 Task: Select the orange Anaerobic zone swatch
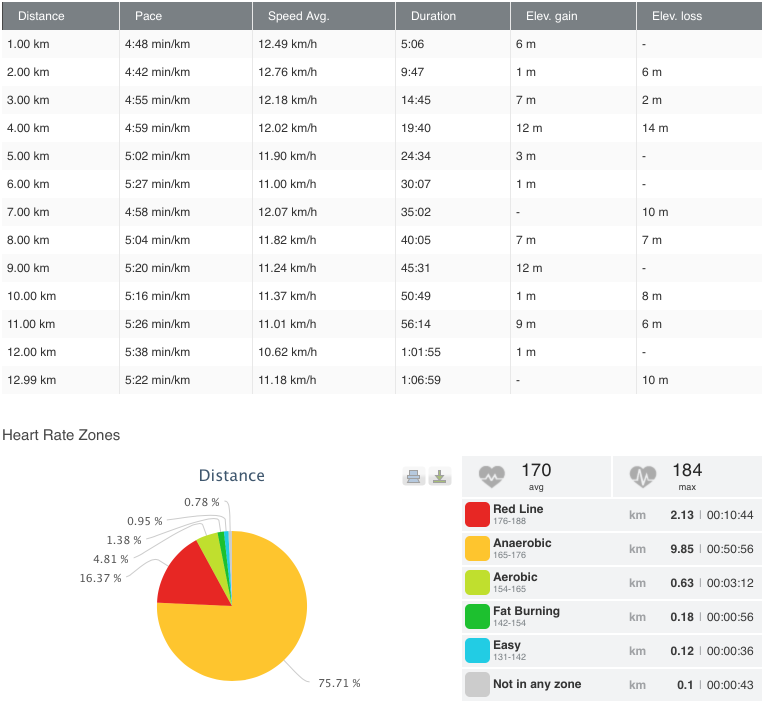coord(477,548)
